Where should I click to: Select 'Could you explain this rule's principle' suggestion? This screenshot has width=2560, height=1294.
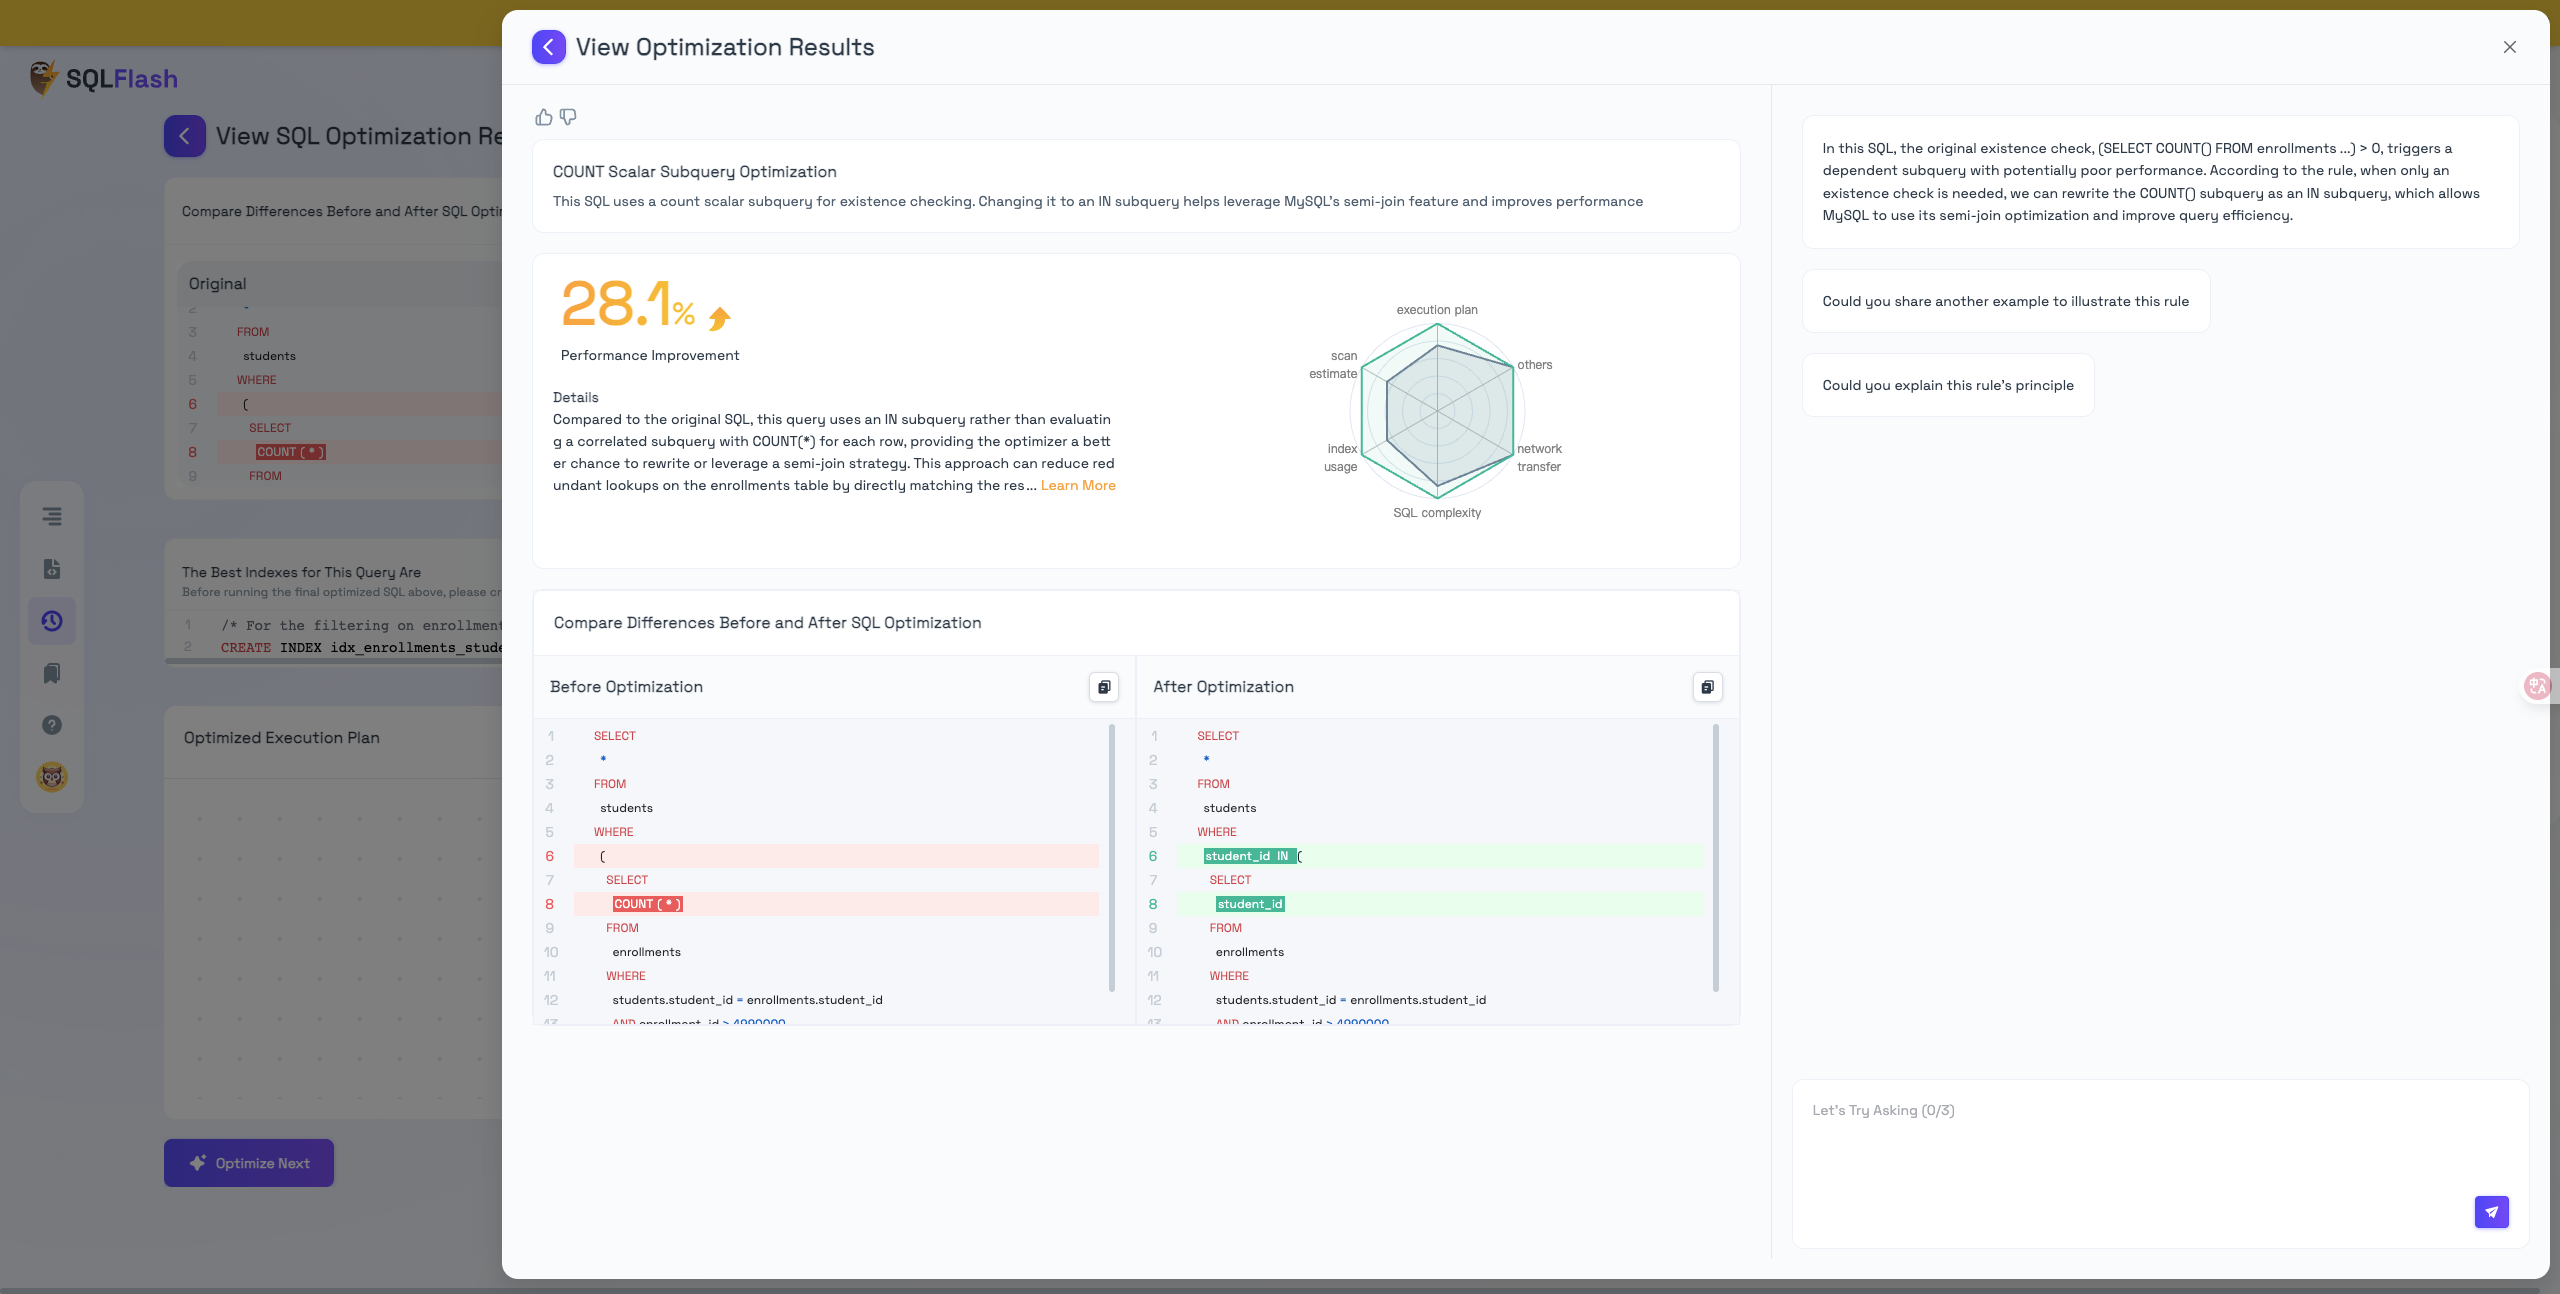pyautogui.click(x=1947, y=385)
